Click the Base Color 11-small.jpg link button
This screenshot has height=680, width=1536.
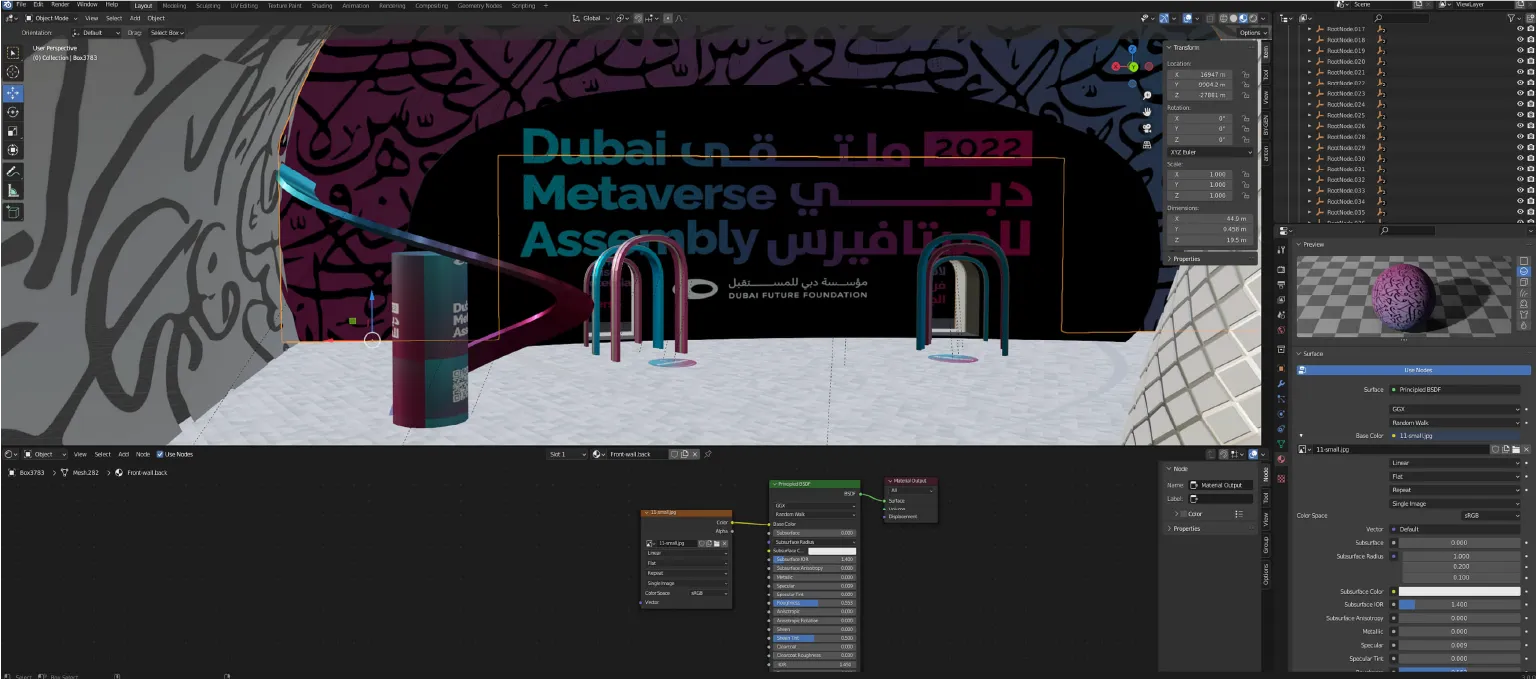(x=1455, y=436)
